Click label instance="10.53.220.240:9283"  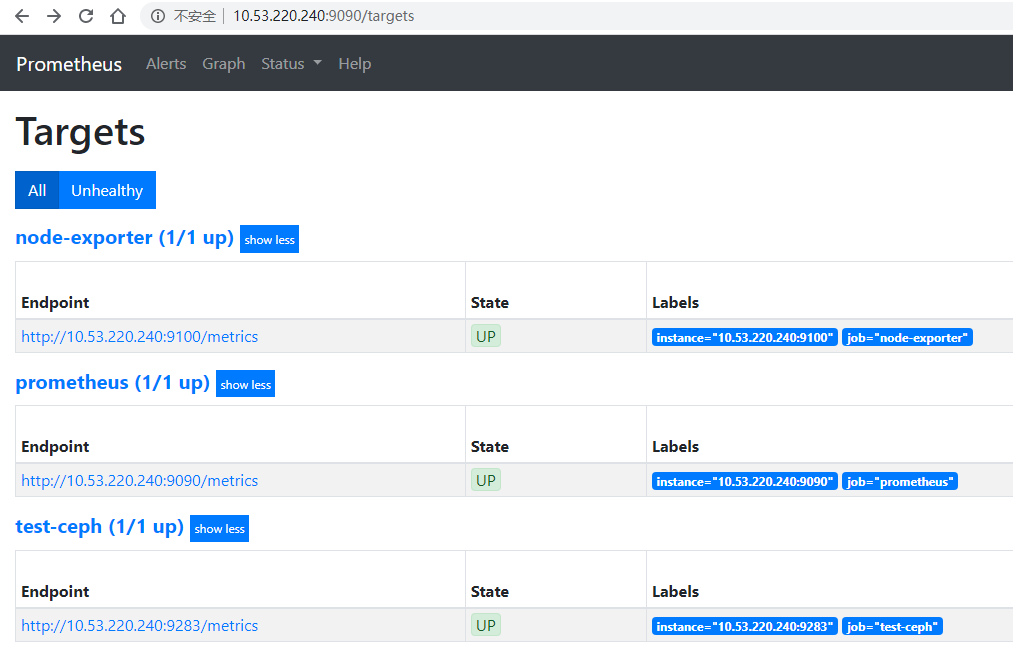745,626
